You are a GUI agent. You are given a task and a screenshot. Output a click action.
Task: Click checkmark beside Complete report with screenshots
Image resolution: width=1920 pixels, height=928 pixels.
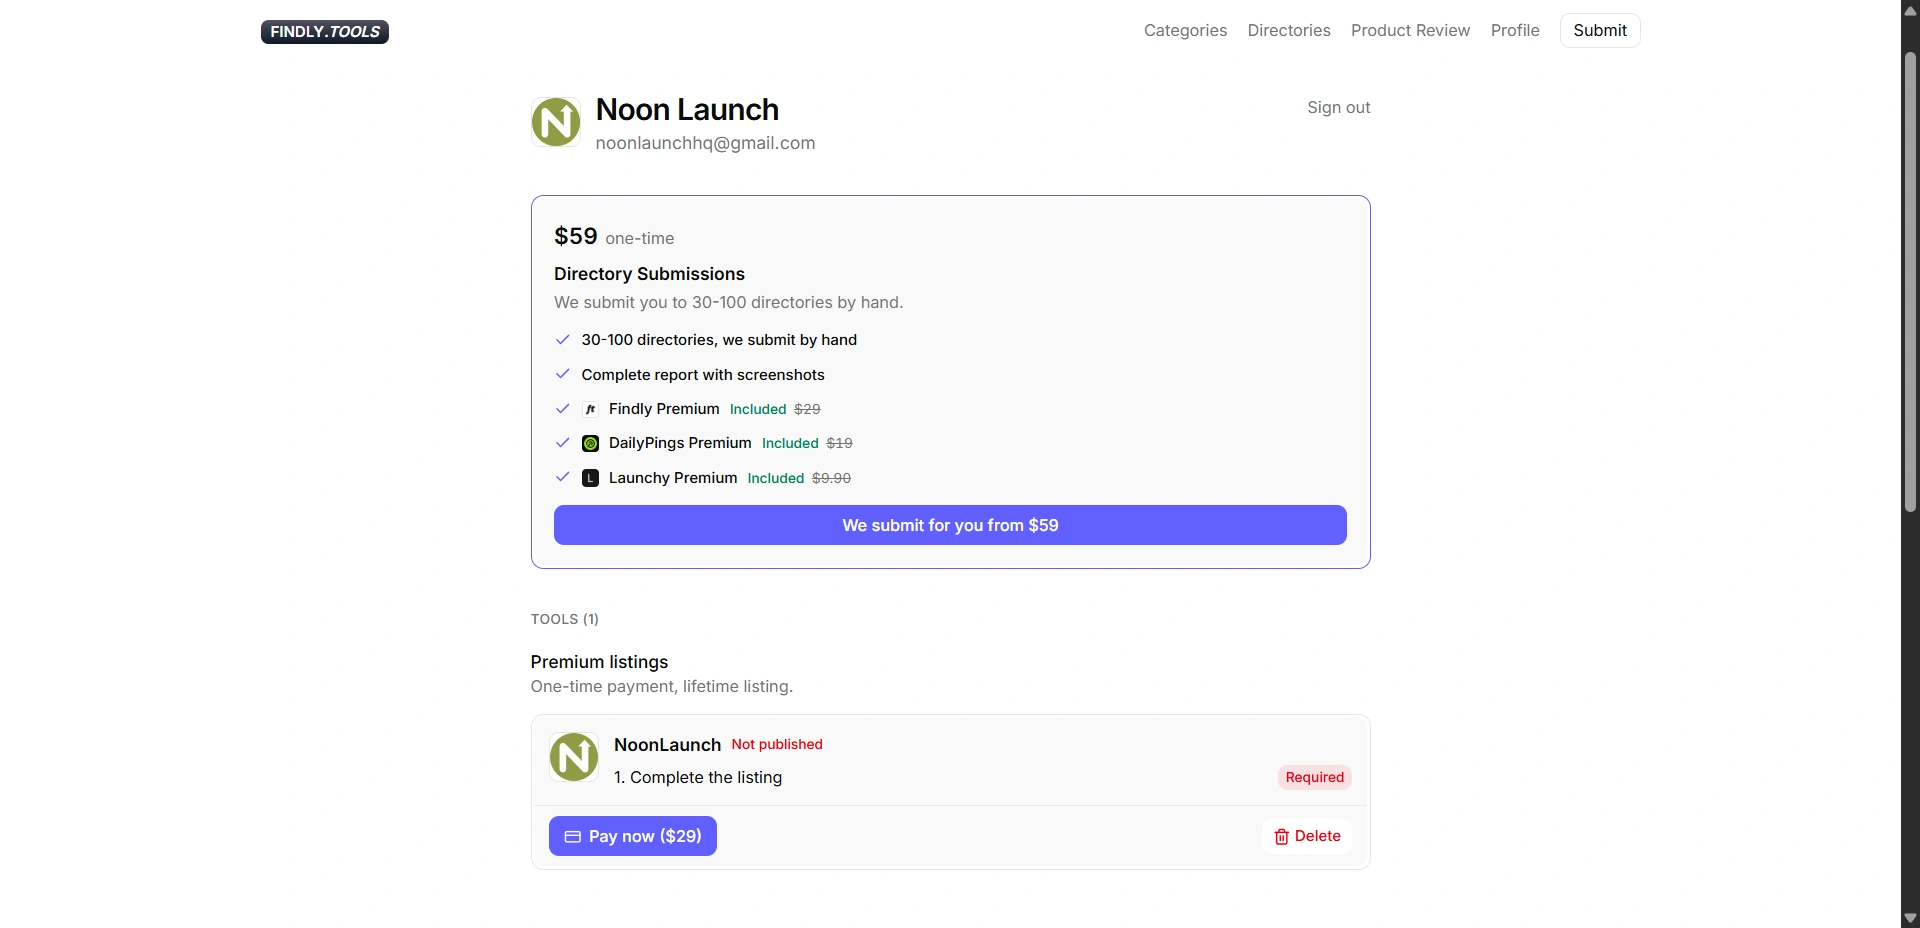click(x=562, y=374)
